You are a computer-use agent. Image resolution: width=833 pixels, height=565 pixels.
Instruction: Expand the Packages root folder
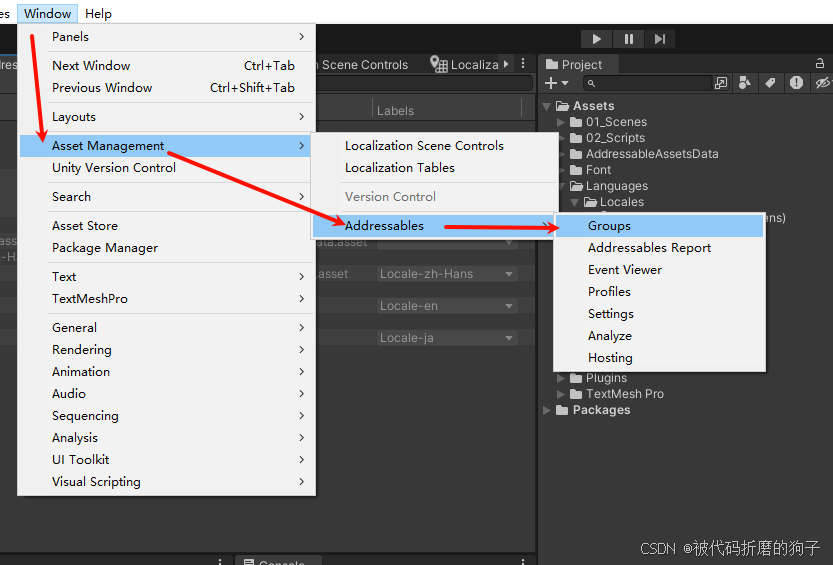pyautogui.click(x=547, y=410)
